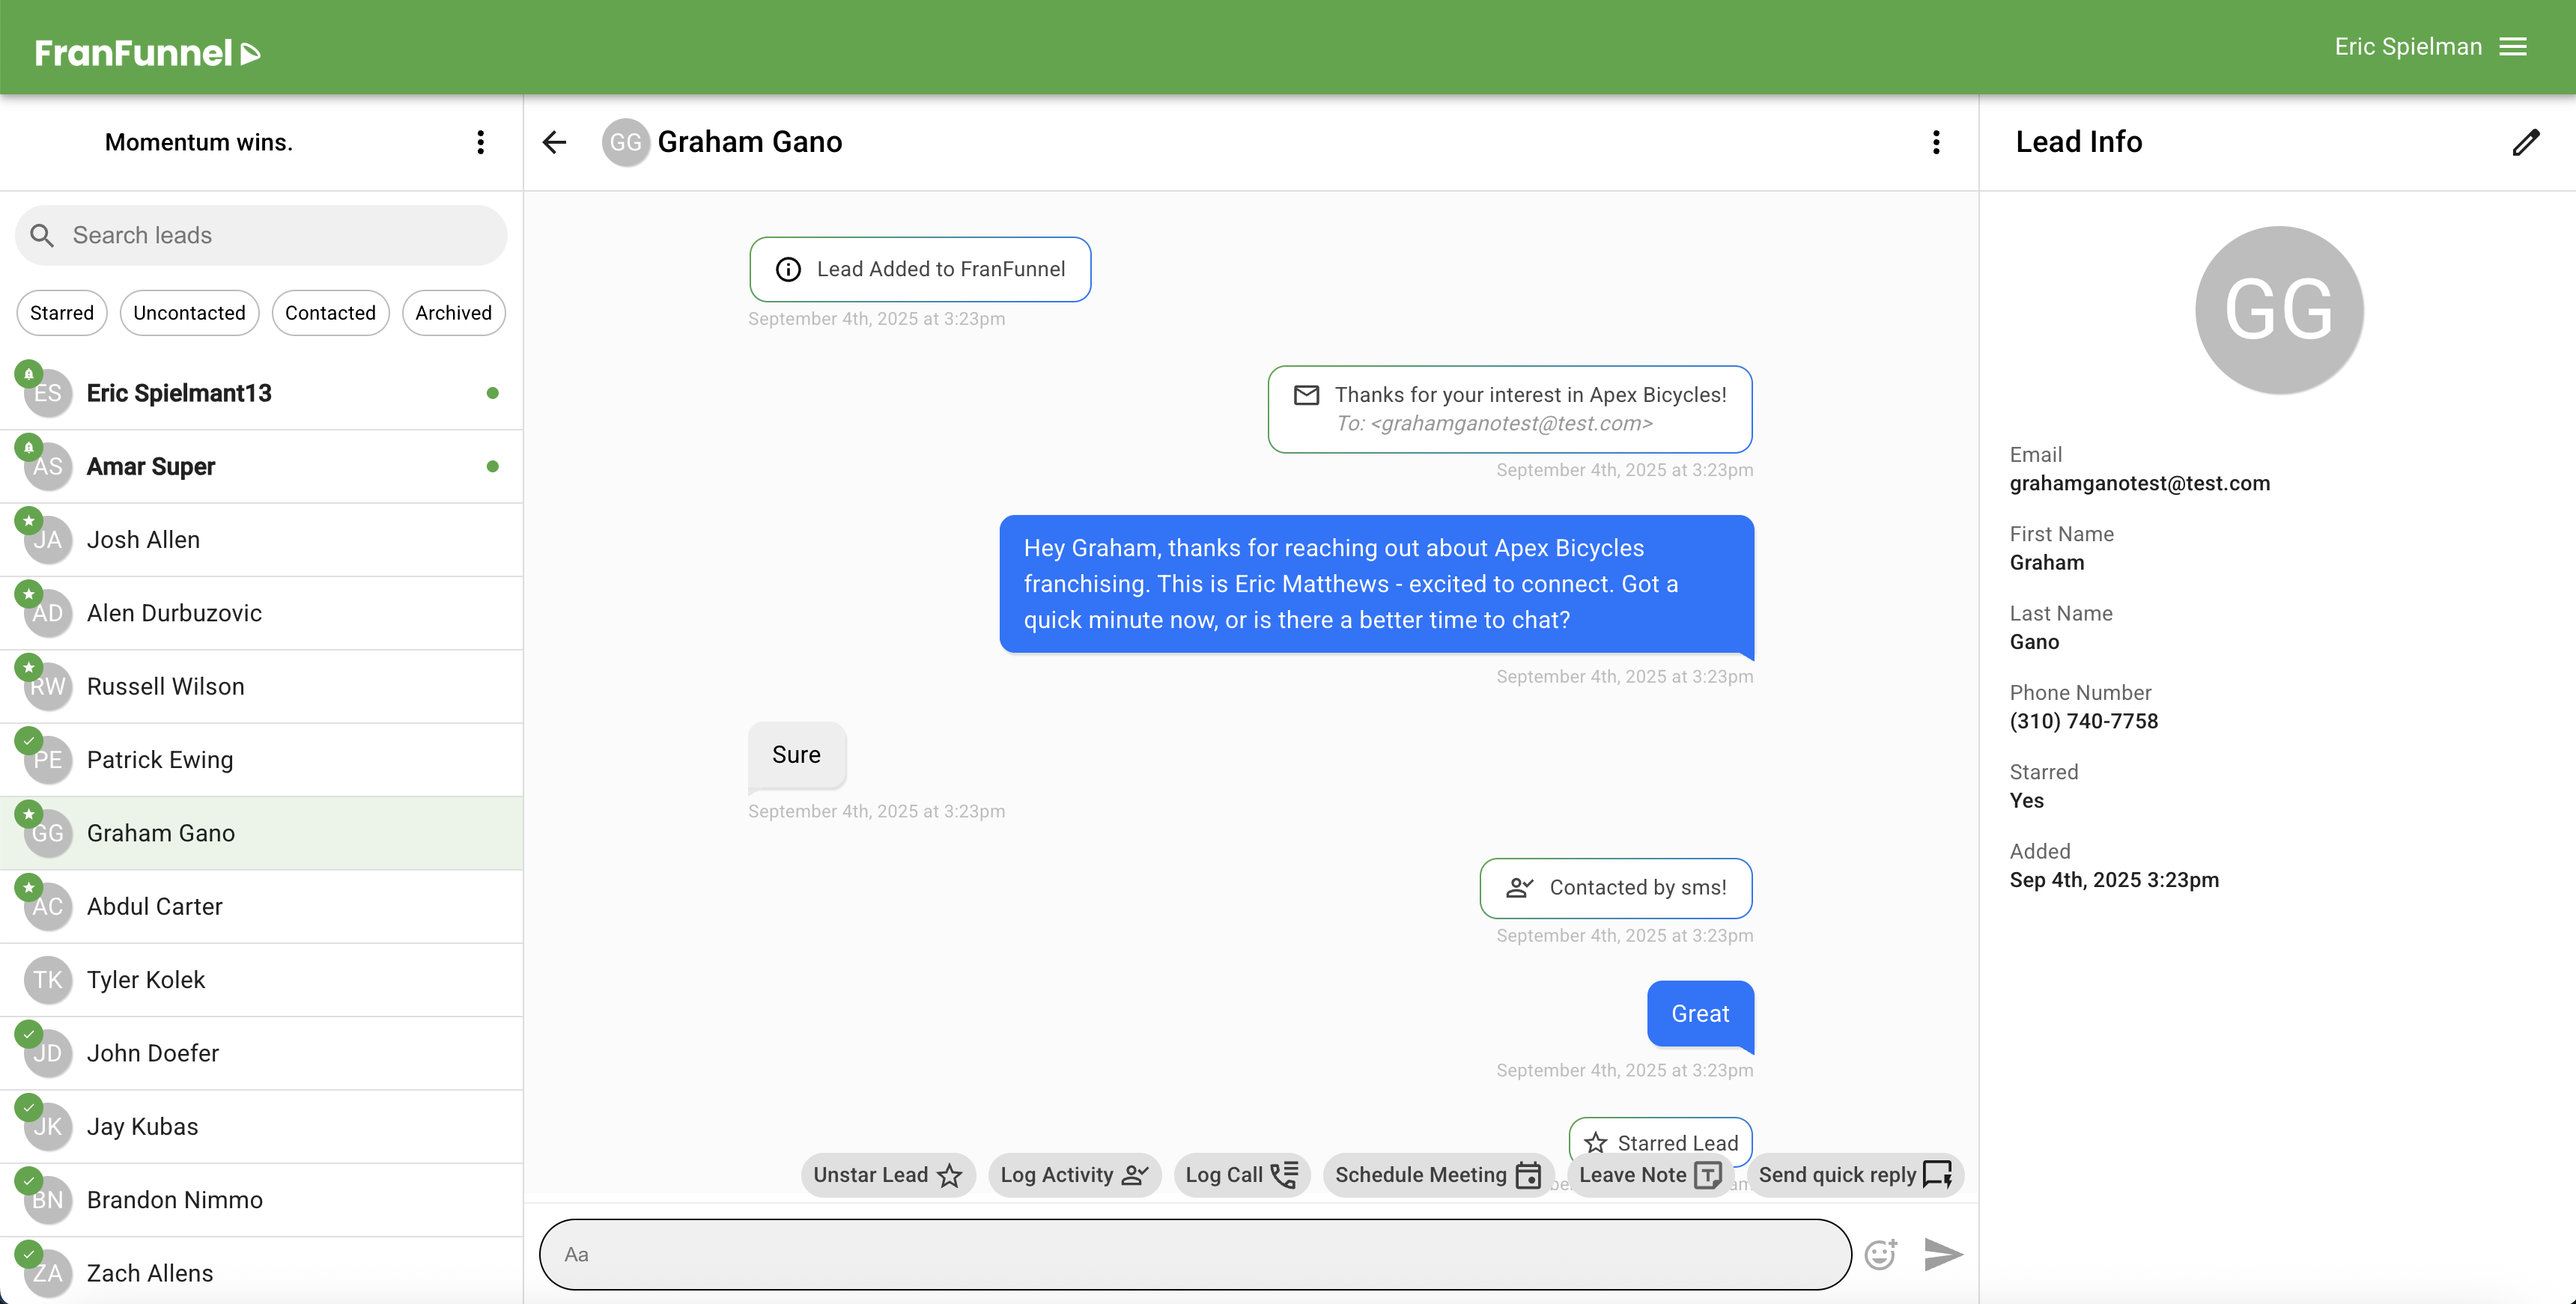This screenshot has height=1304, width=2576.
Task: Click the Graham Gano header name
Action: 750,142
